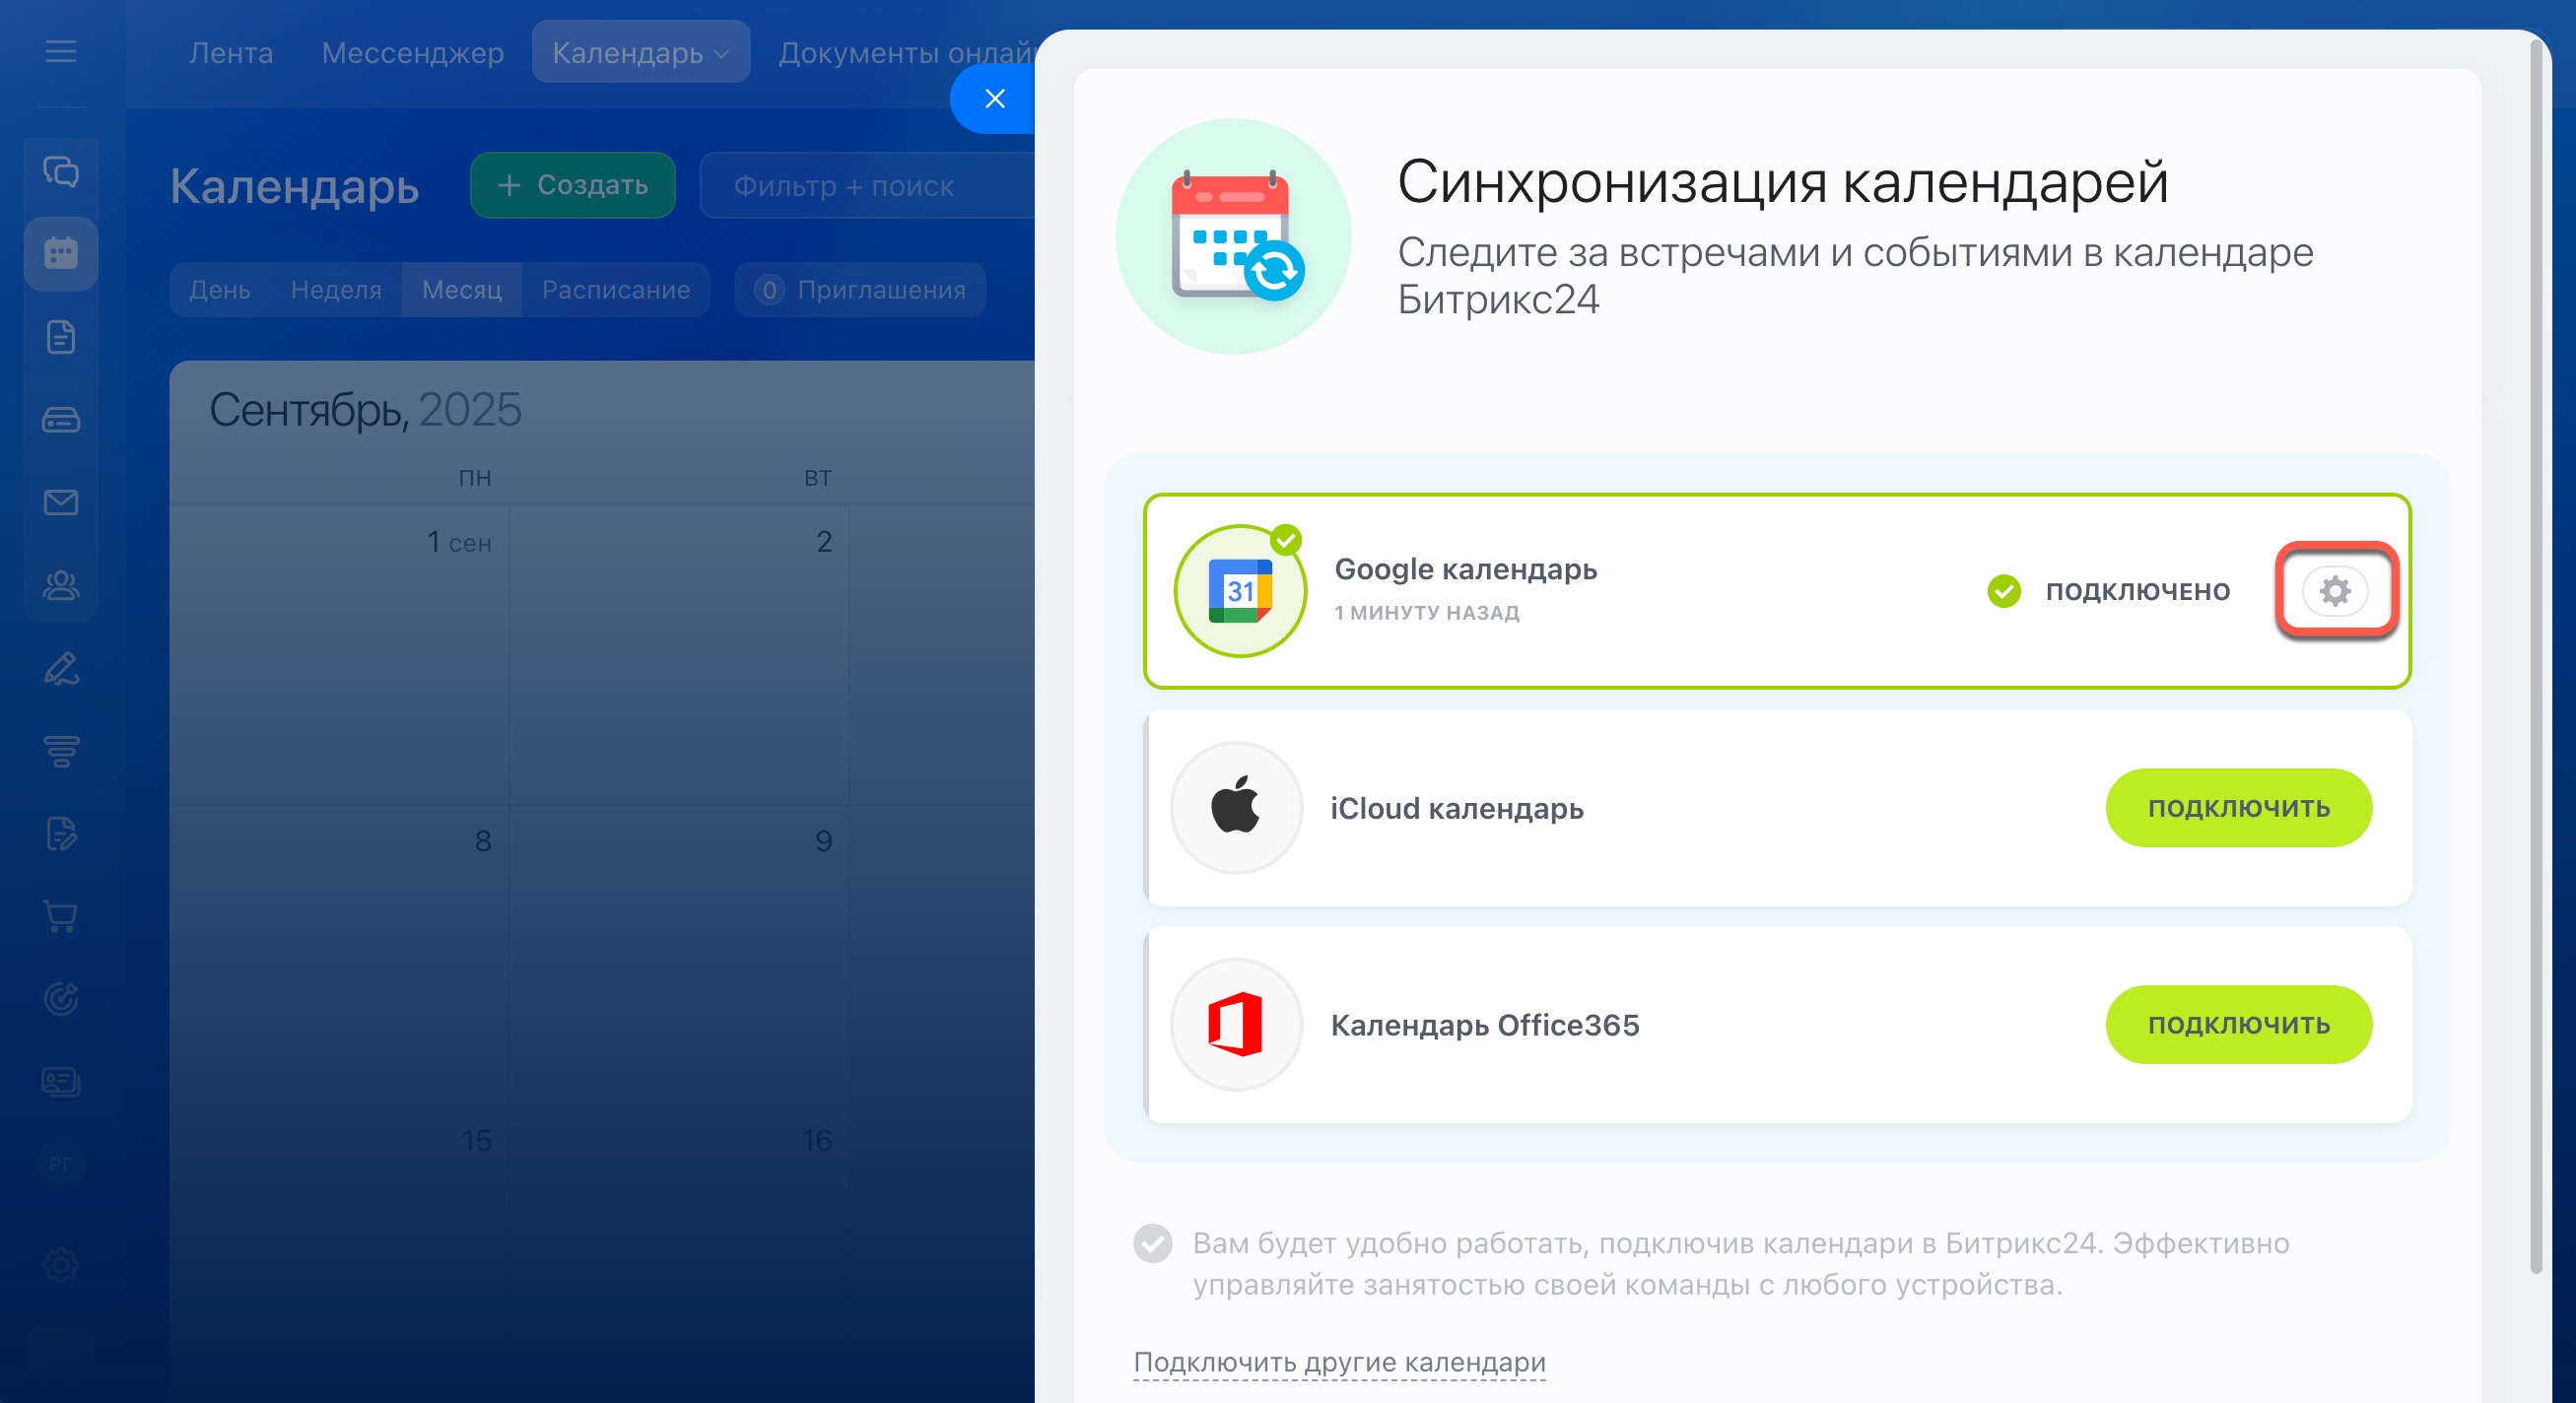Viewport: 2576px width, 1403px height.
Task: Open the mail envelope sidebar icon
Action: click(x=61, y=502)
